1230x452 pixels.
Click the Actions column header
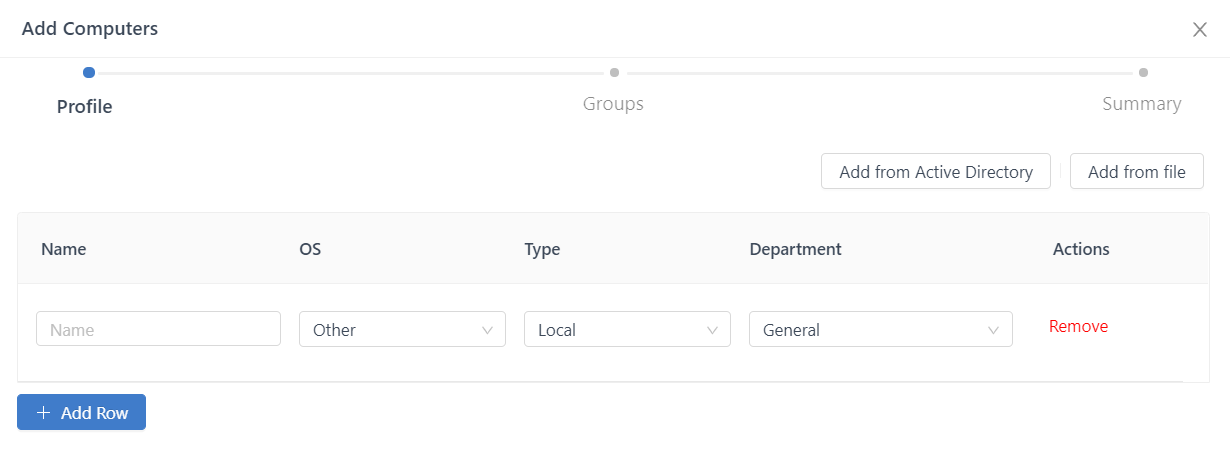pyautogui.click(x=1081, y=249)
